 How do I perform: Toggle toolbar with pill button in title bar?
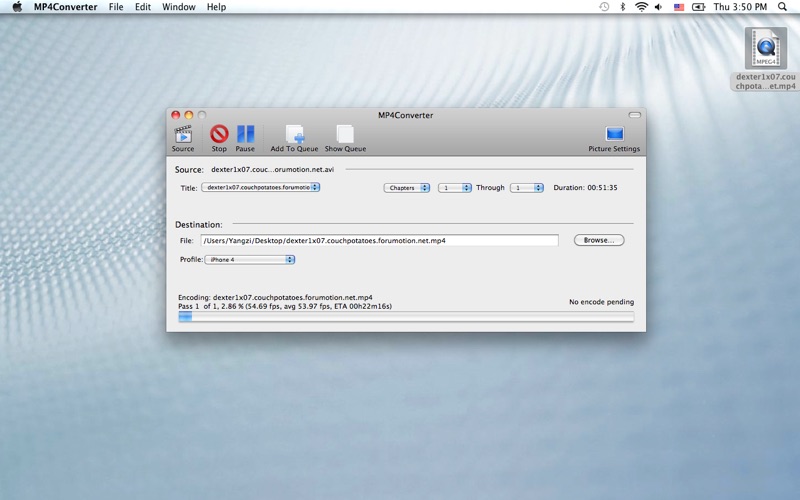click(635, 115)
